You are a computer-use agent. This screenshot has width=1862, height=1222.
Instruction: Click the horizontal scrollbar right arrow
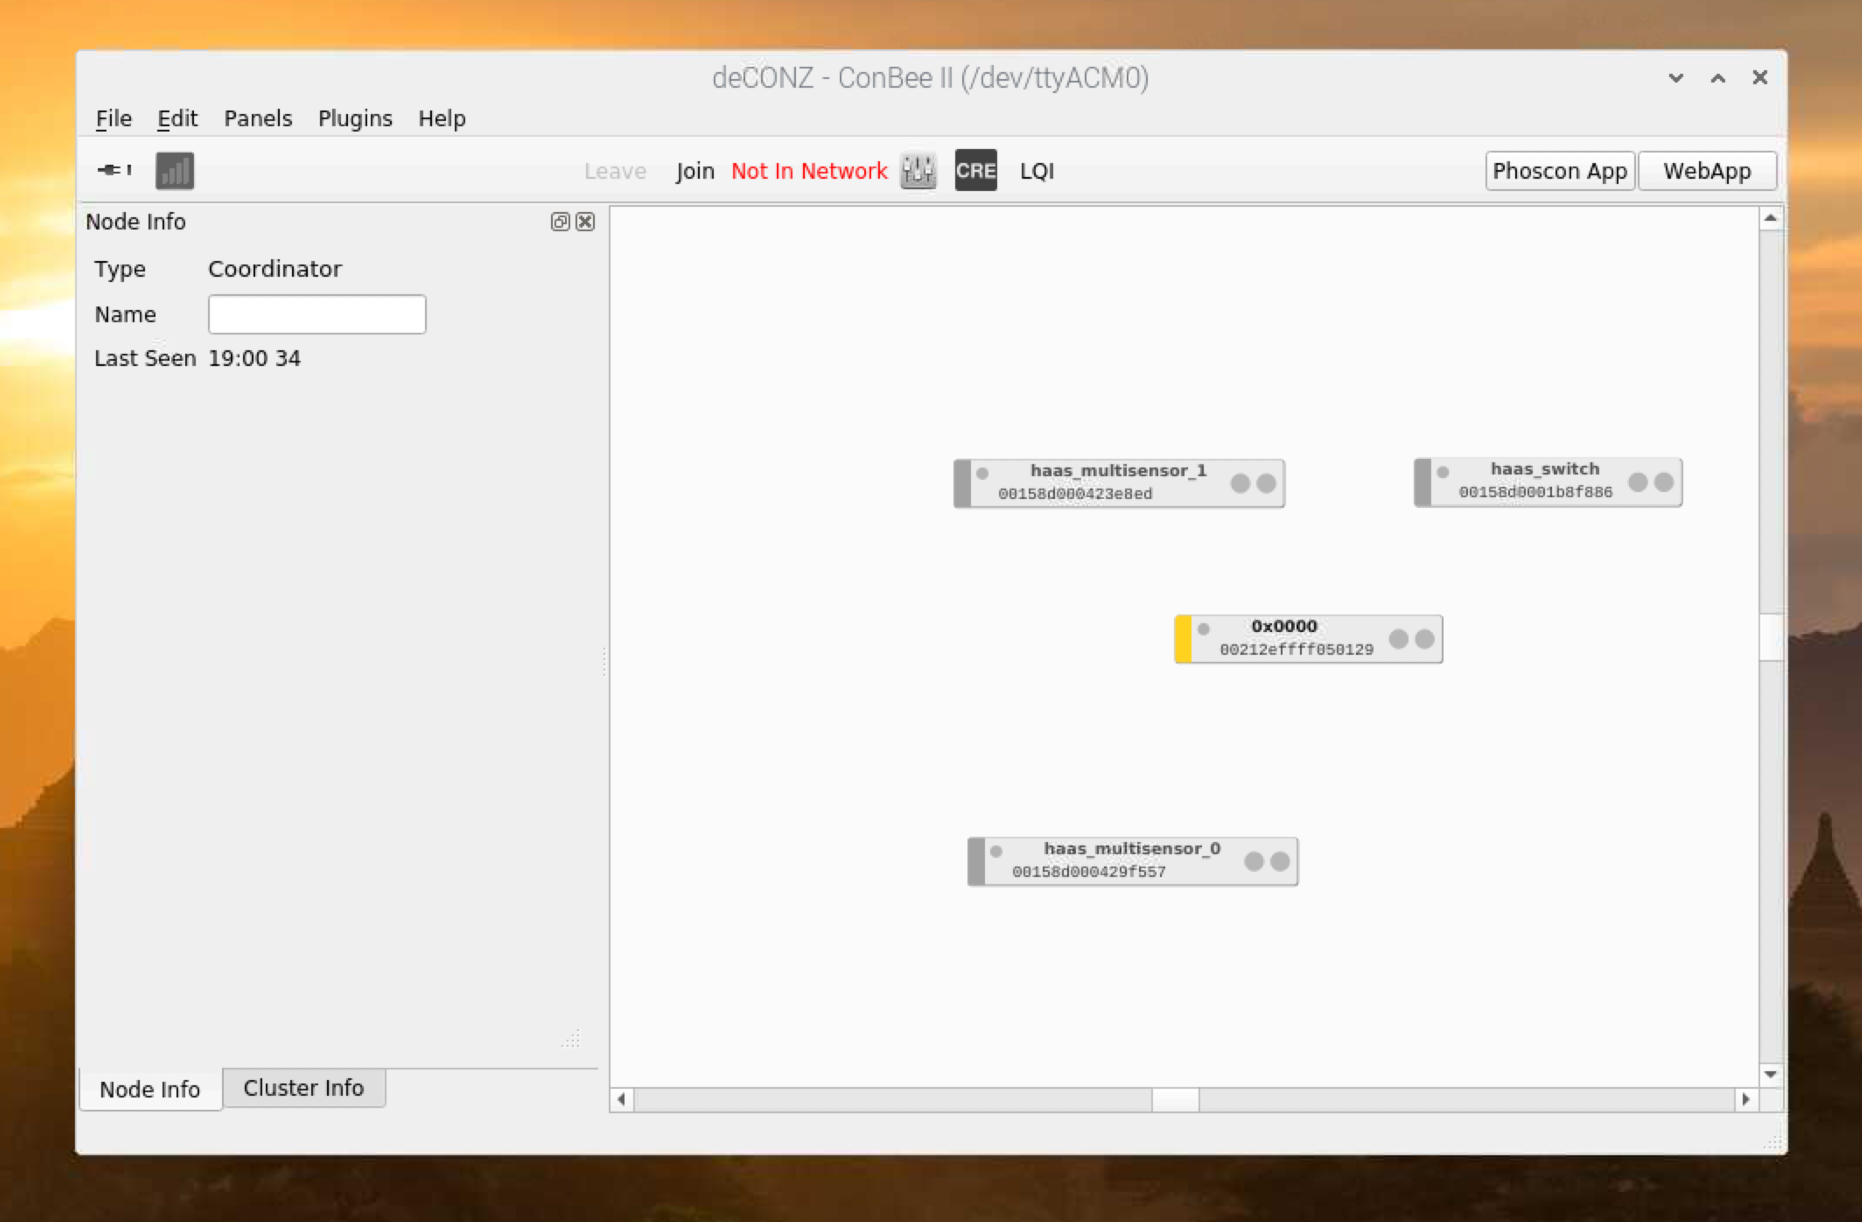tap(1746, 1099)
